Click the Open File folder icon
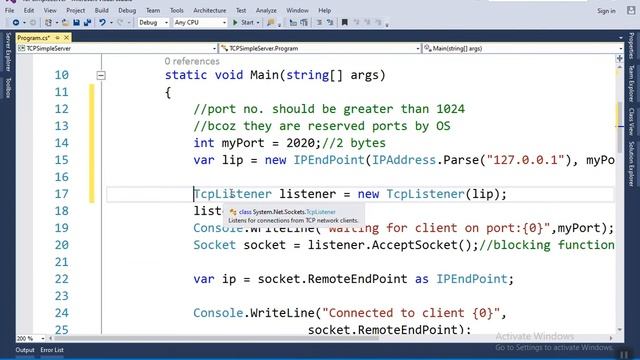640x360 pixels. 65,23
